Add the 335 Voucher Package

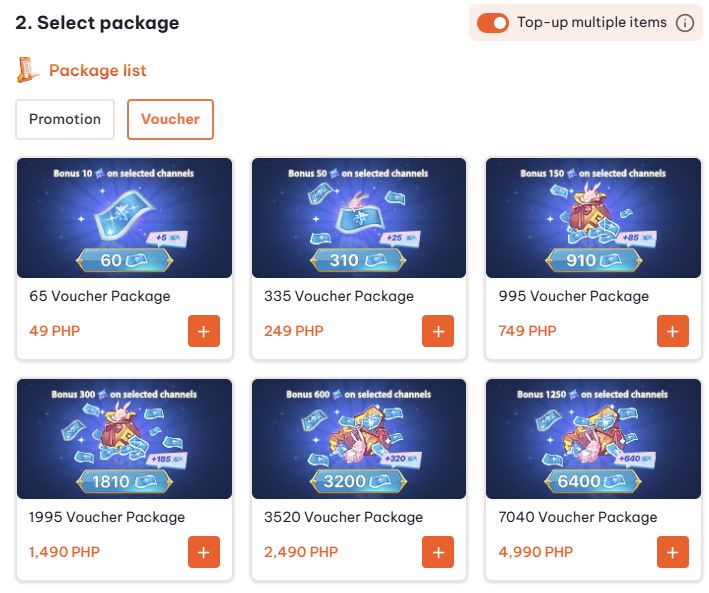tap(438, 331)
